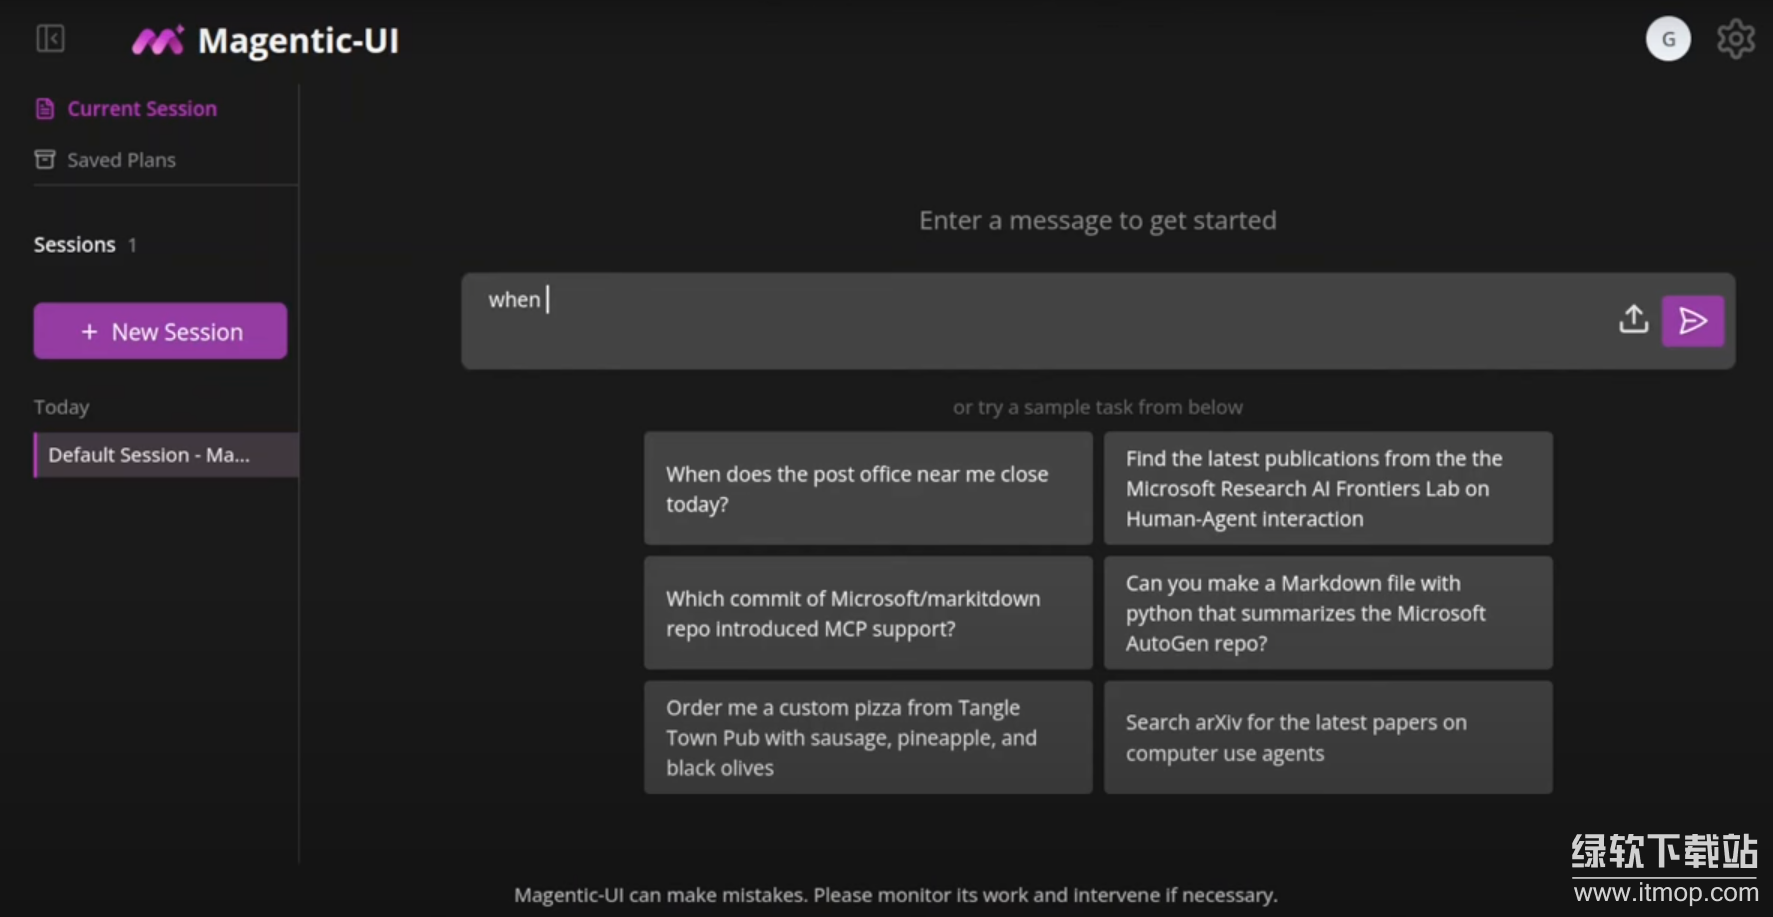Select the markitdown MCP commit sample
Viewport: 1773px width, 917px height.
867,613
